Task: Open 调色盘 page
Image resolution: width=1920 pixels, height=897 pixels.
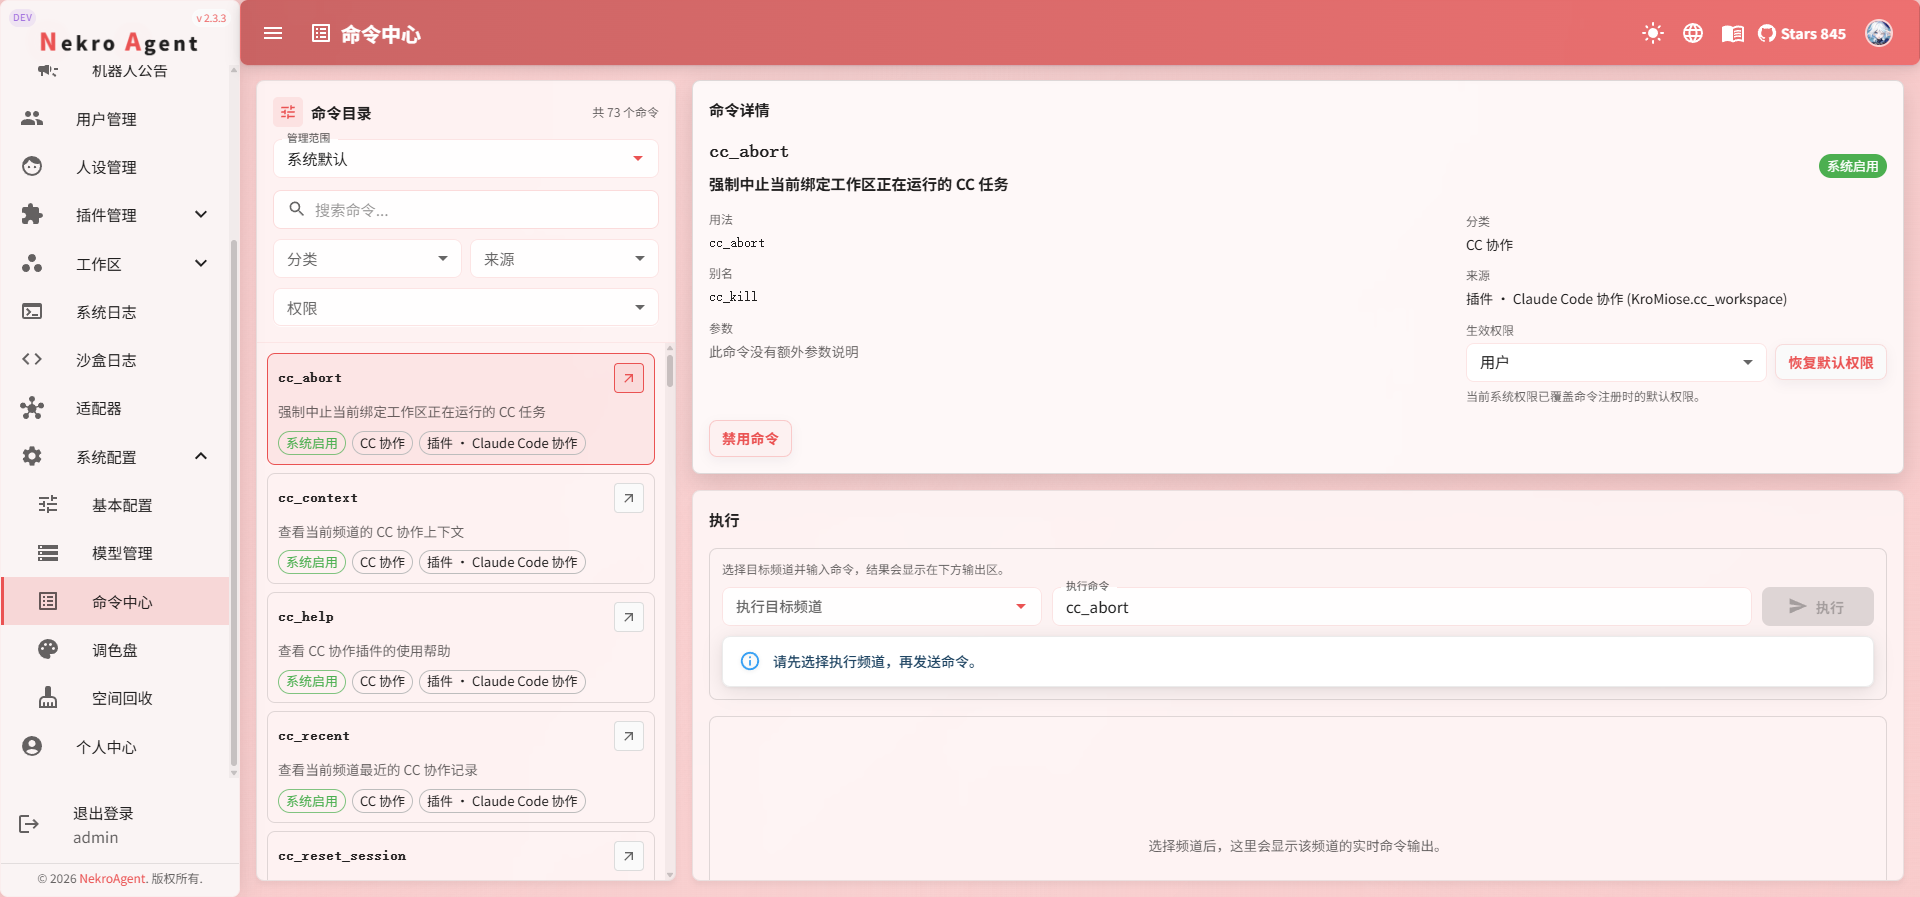Action: pos(115,650)
